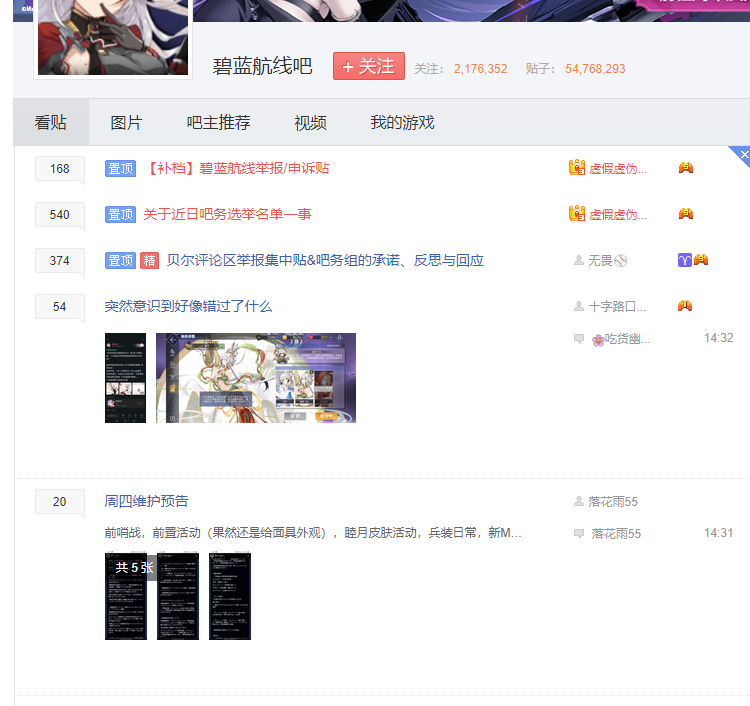Click user silhouette icon beside 十字路口

point(579,307)
